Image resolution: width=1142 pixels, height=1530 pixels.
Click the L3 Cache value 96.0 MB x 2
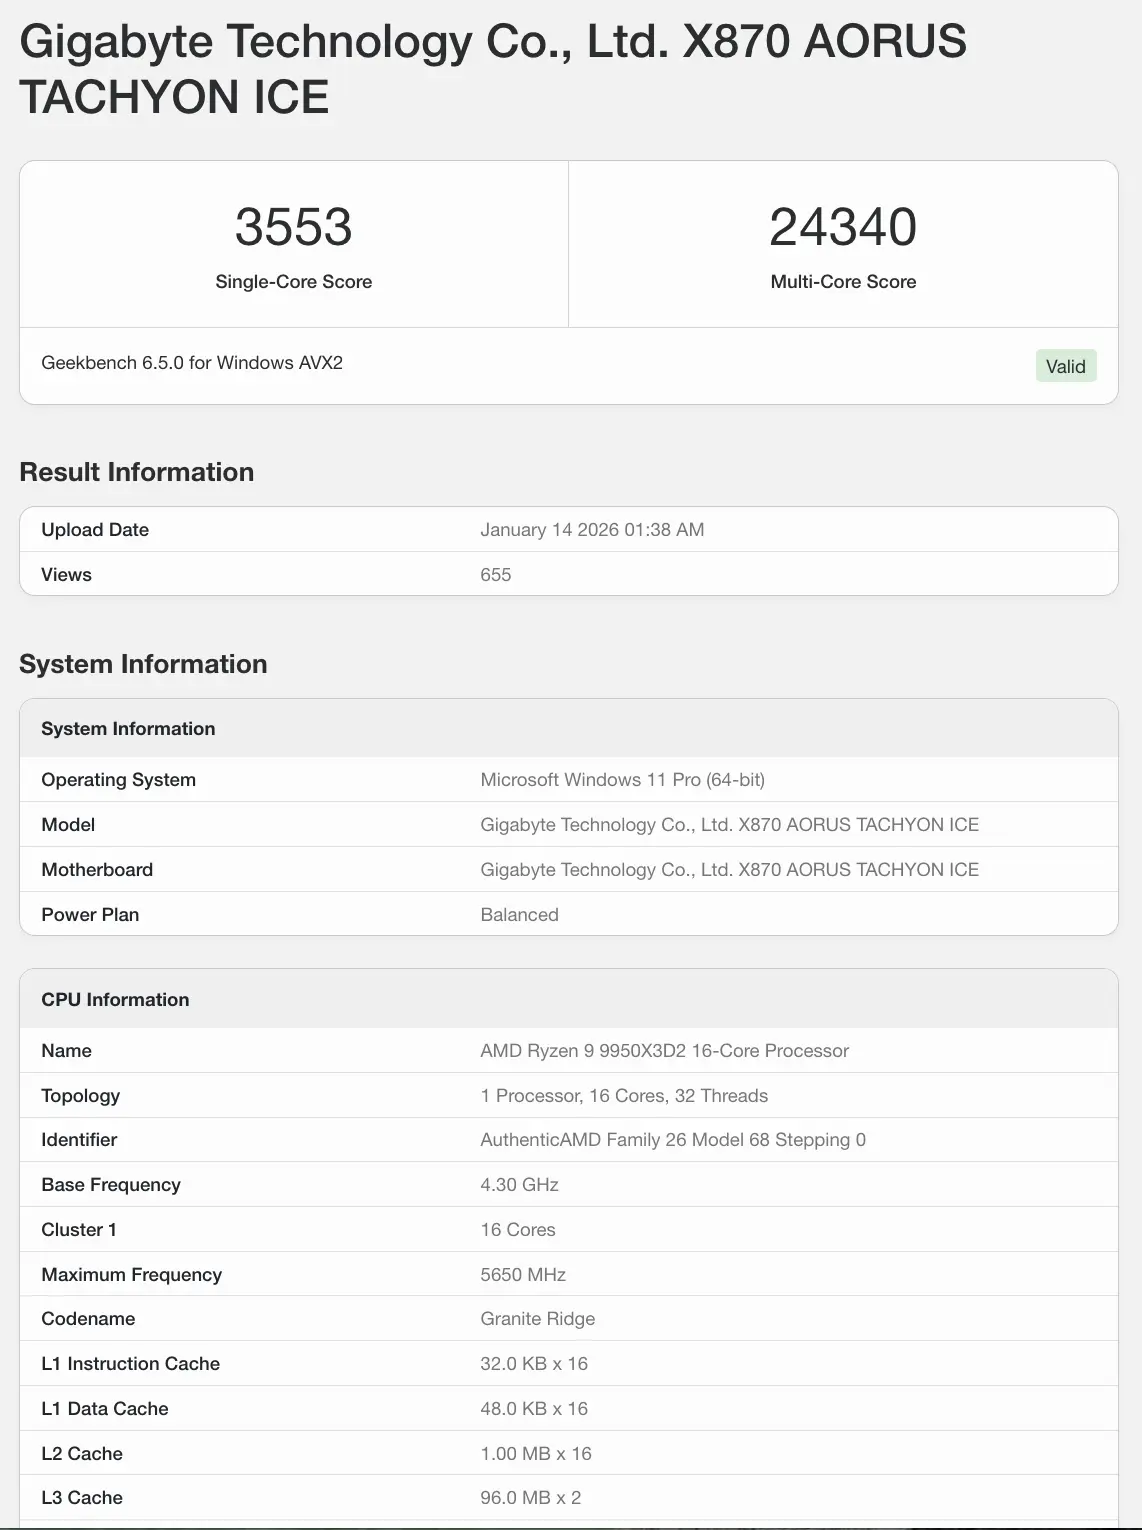530,1498
